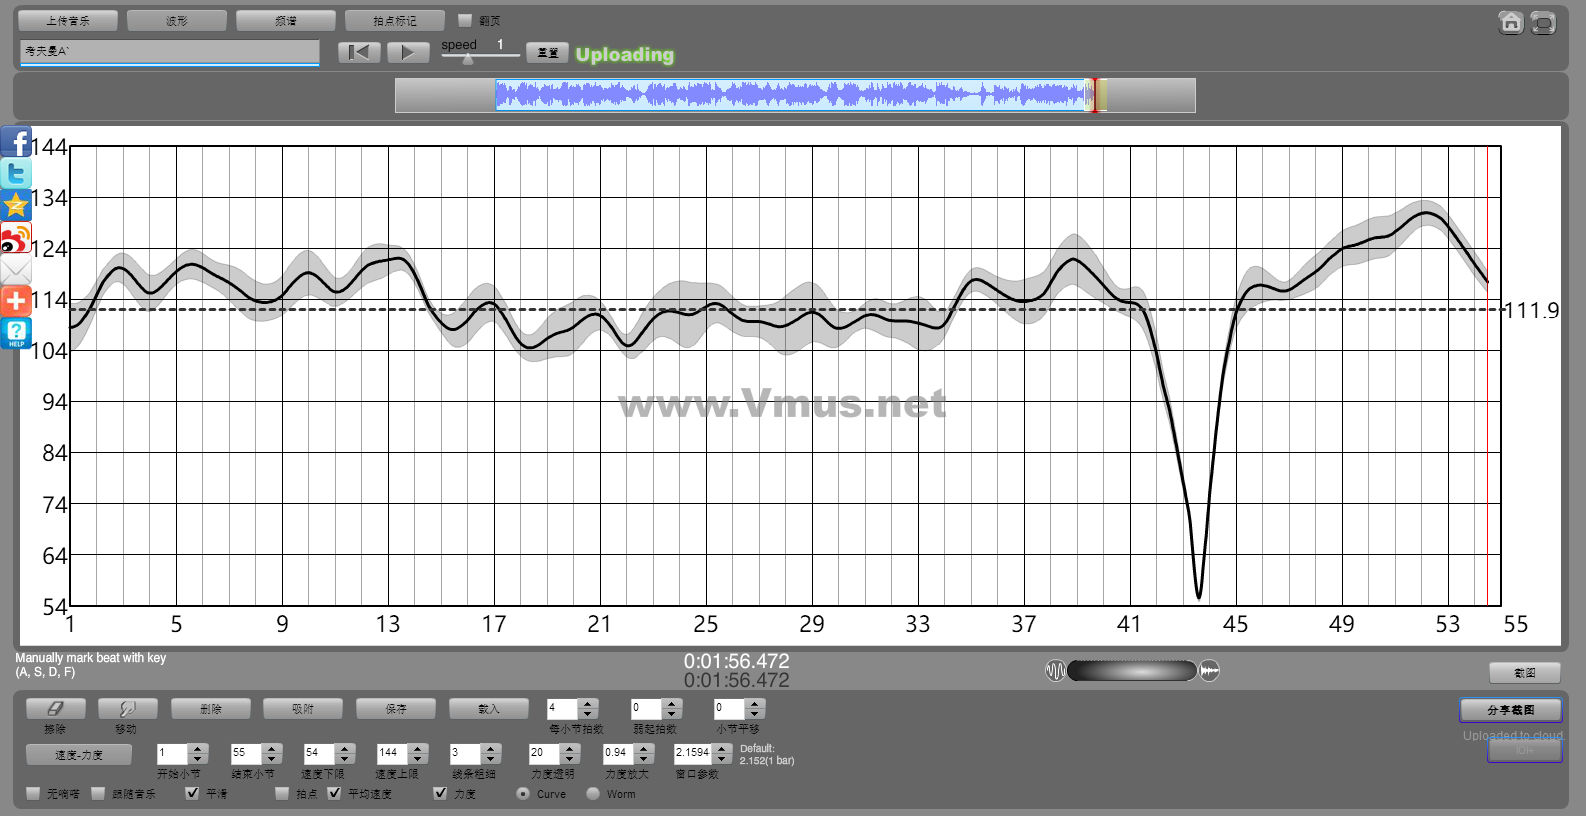Open the blue Help question-mark icon

pos(16,333)
